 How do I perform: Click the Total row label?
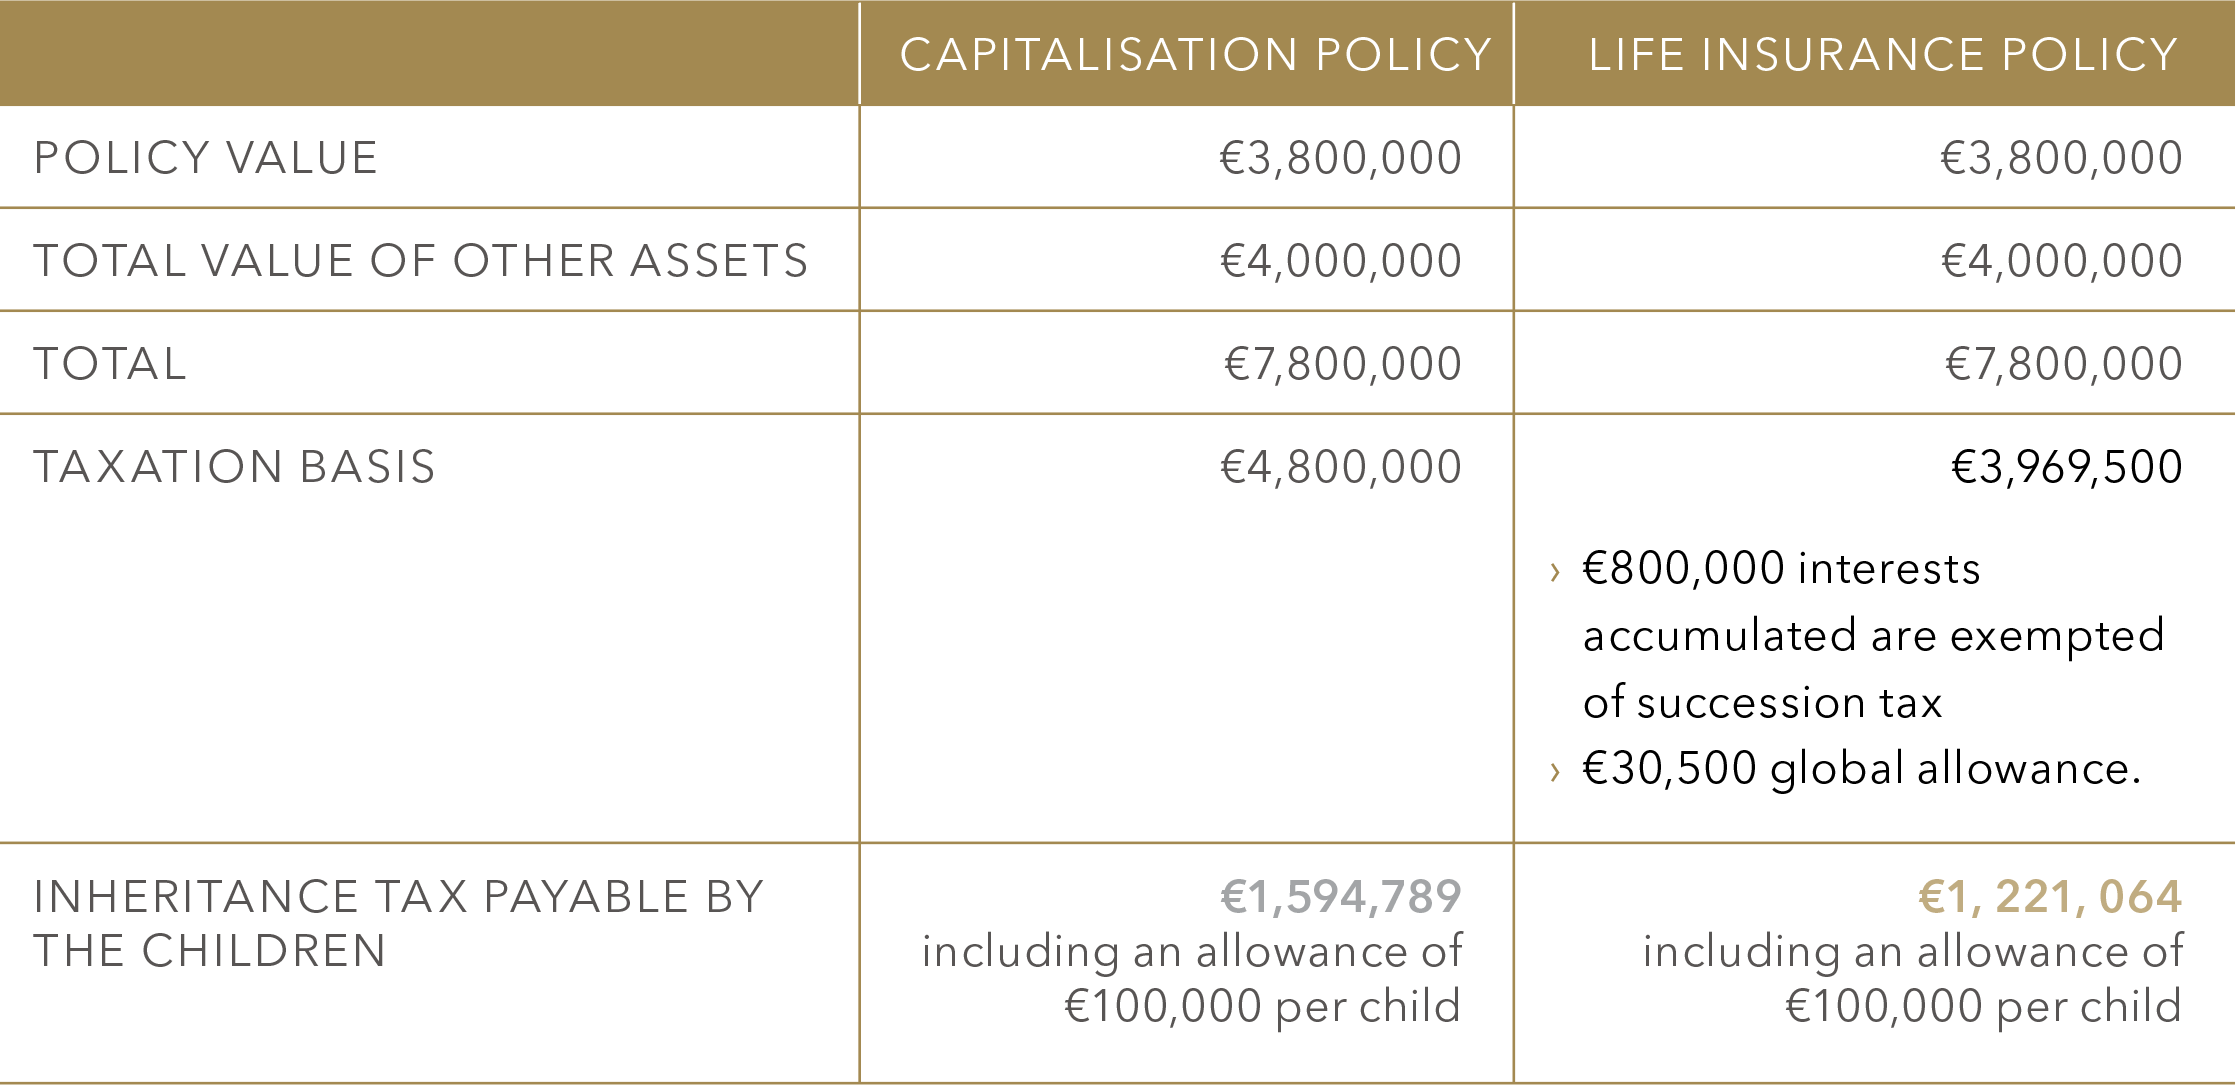tap(110, 364)
